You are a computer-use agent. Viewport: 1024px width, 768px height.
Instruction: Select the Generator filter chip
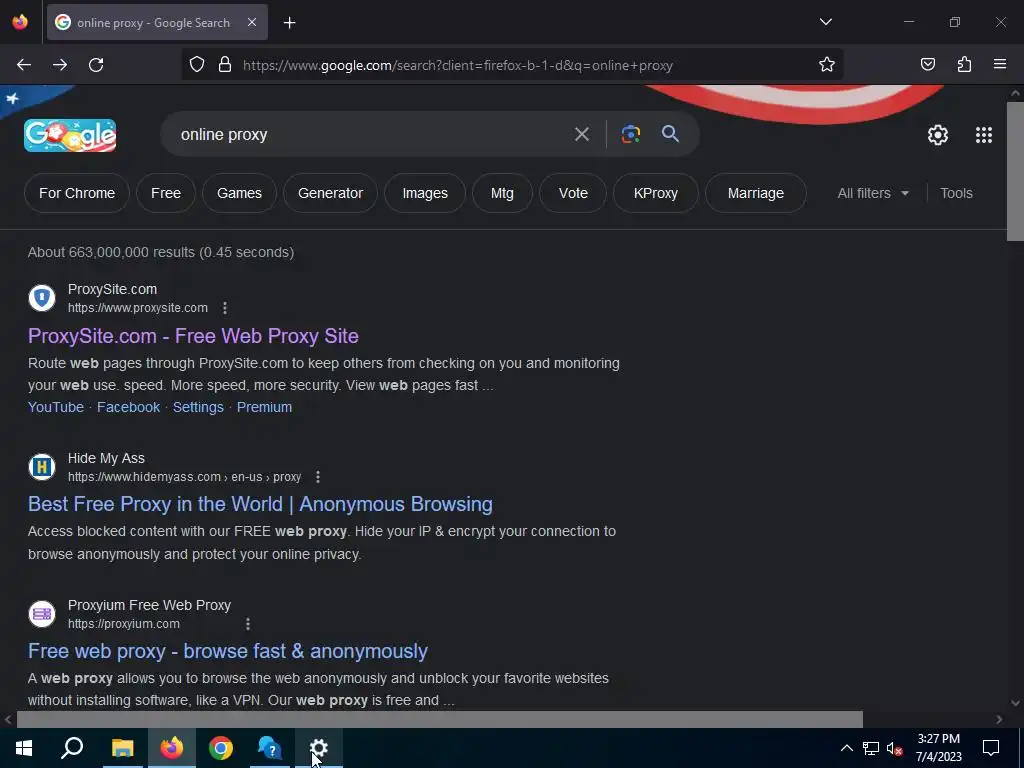(330, 193)
